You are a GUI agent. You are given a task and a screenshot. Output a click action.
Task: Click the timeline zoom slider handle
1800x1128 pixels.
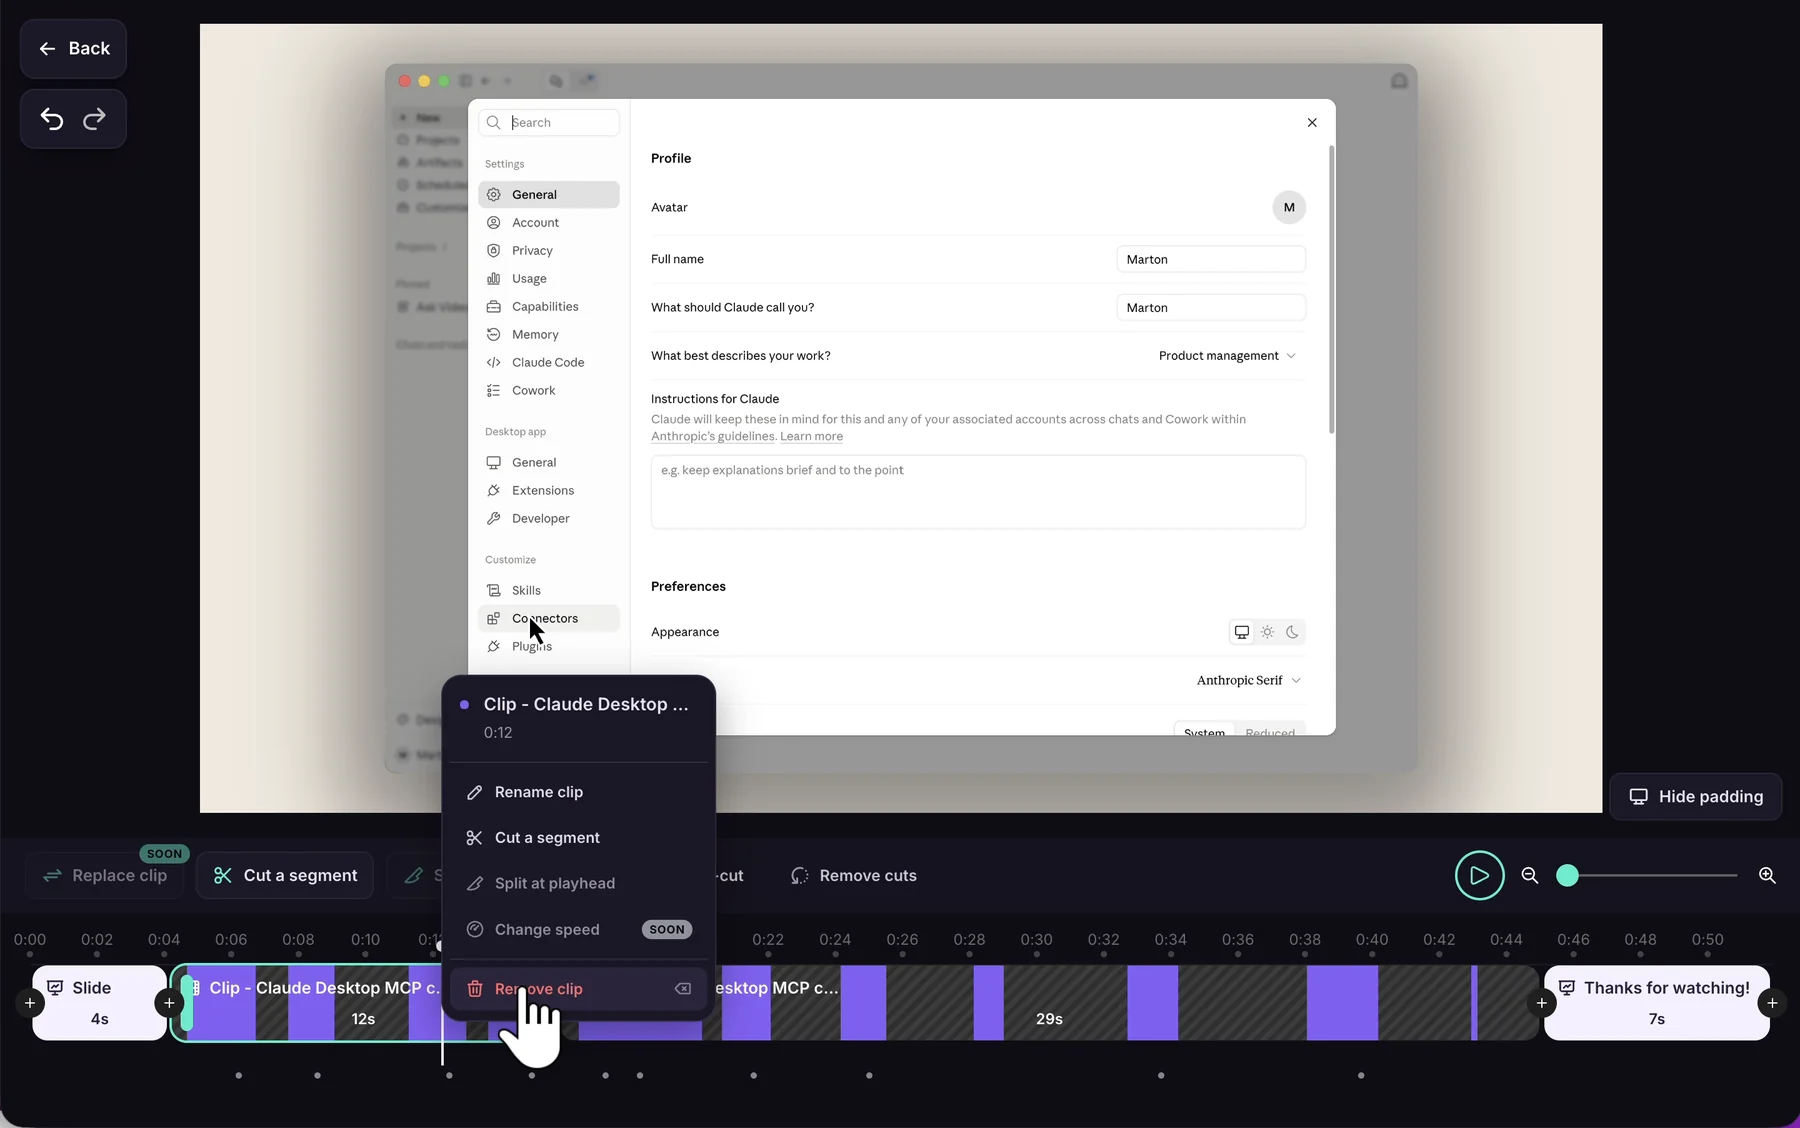pos(1567,875)
